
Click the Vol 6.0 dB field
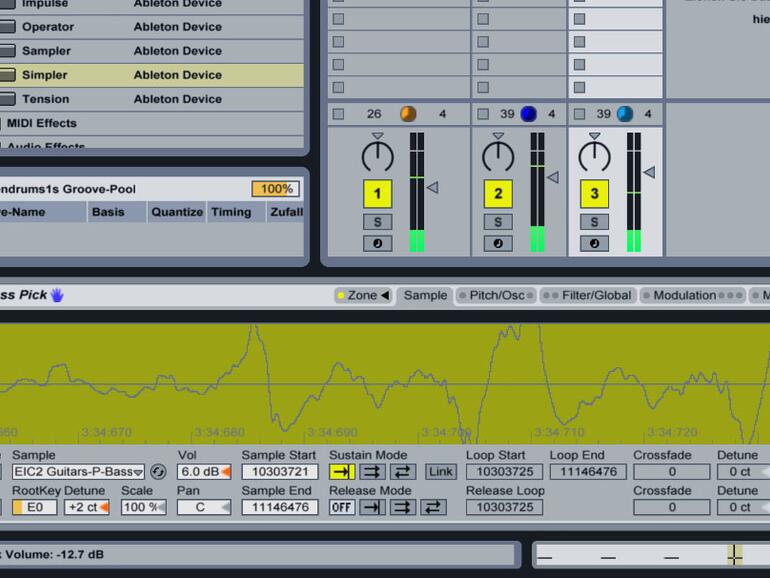pos(204,472)
